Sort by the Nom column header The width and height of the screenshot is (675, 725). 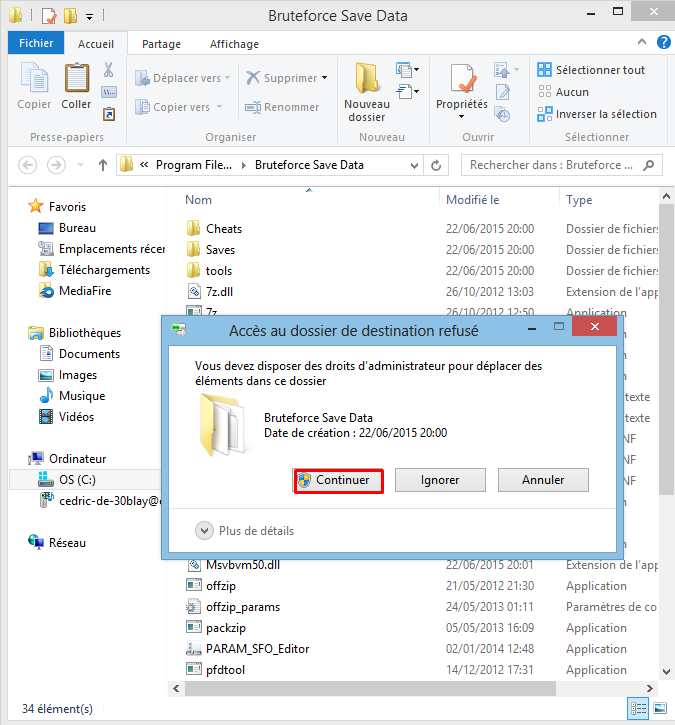(x=198, y=200)
